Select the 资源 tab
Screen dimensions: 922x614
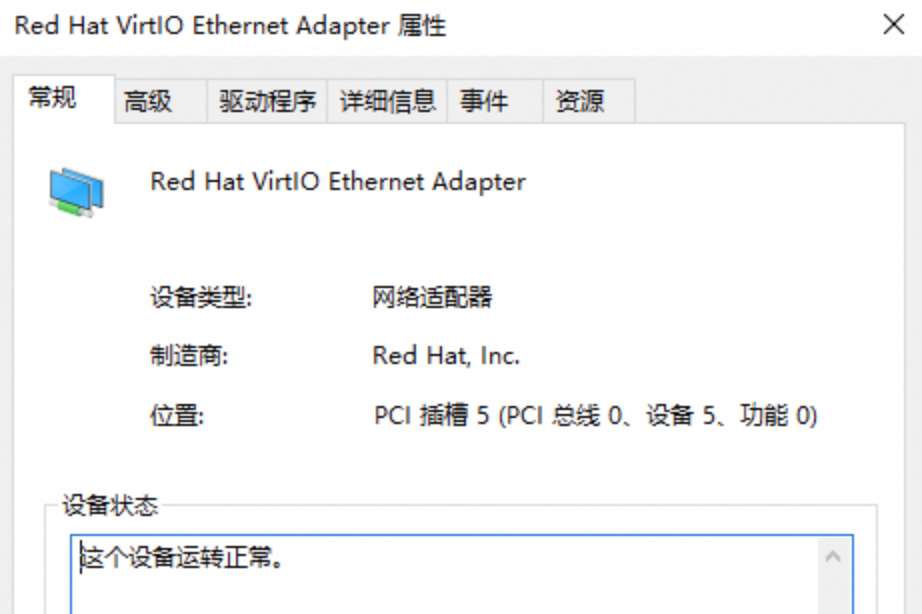click(580, 101)
